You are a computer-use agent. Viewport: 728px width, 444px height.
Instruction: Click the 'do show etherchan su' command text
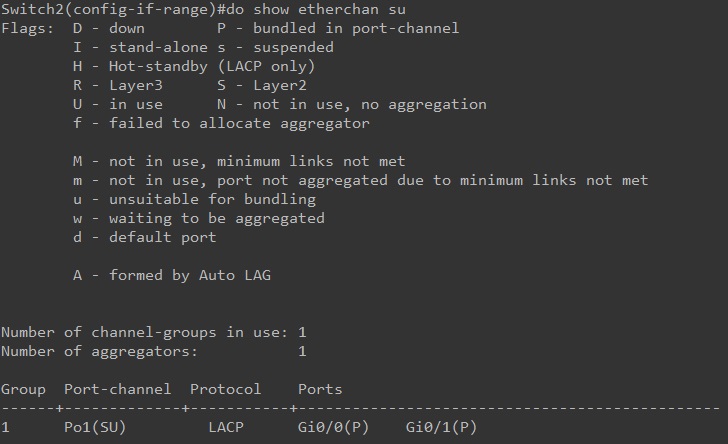(x=321, y=10)
